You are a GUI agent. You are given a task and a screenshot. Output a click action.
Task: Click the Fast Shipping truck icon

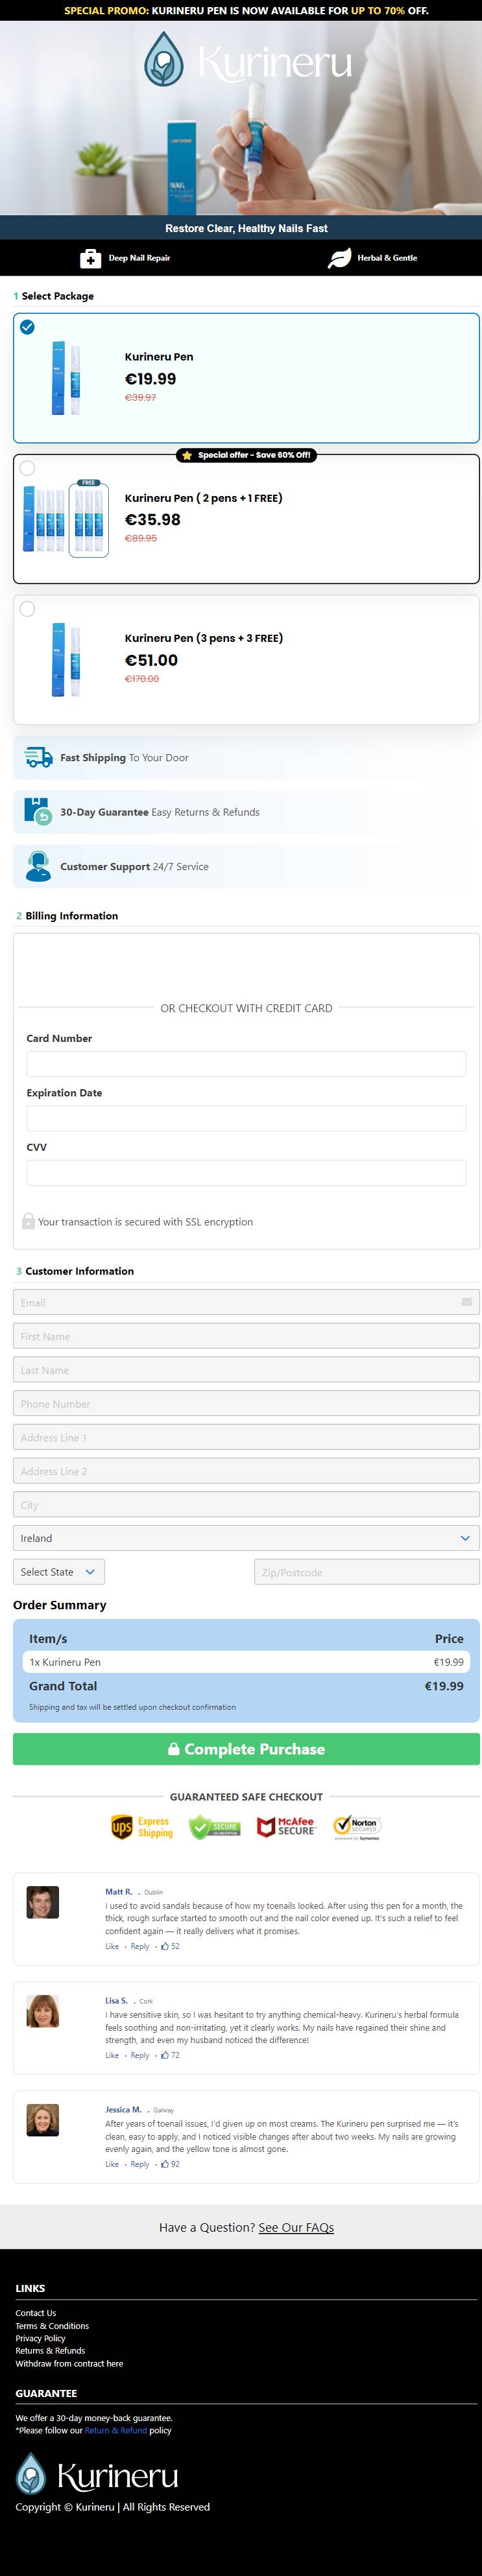tap(38, 757)
